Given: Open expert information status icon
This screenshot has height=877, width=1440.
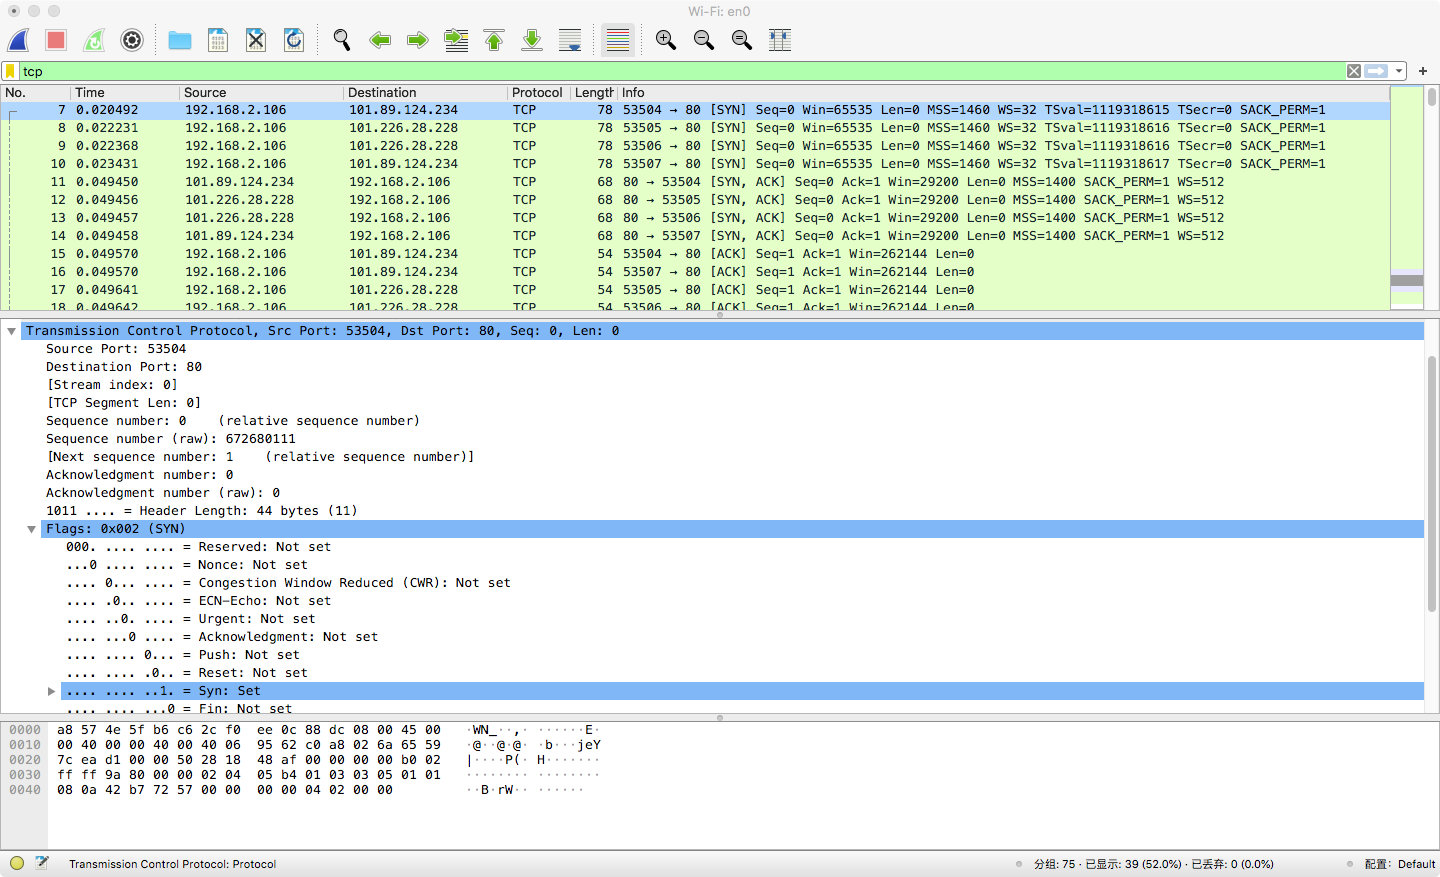Looking at the screenshot, I should tap(17, 863).
